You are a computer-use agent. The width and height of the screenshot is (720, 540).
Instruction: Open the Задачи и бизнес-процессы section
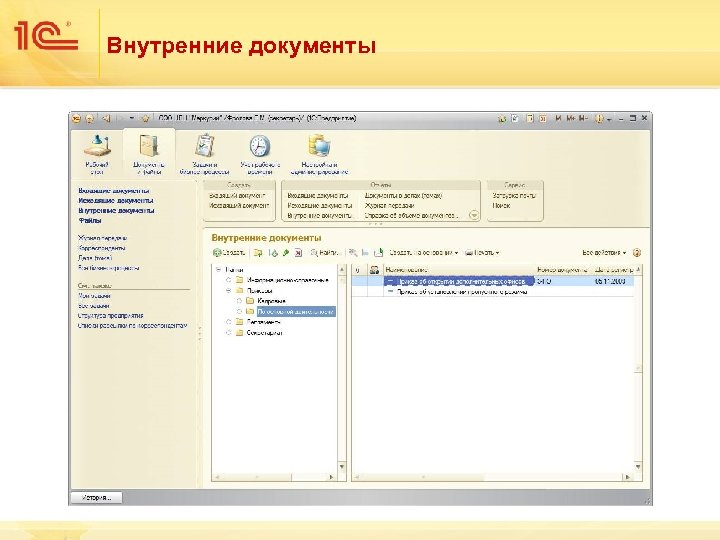(x=204, y=155)
